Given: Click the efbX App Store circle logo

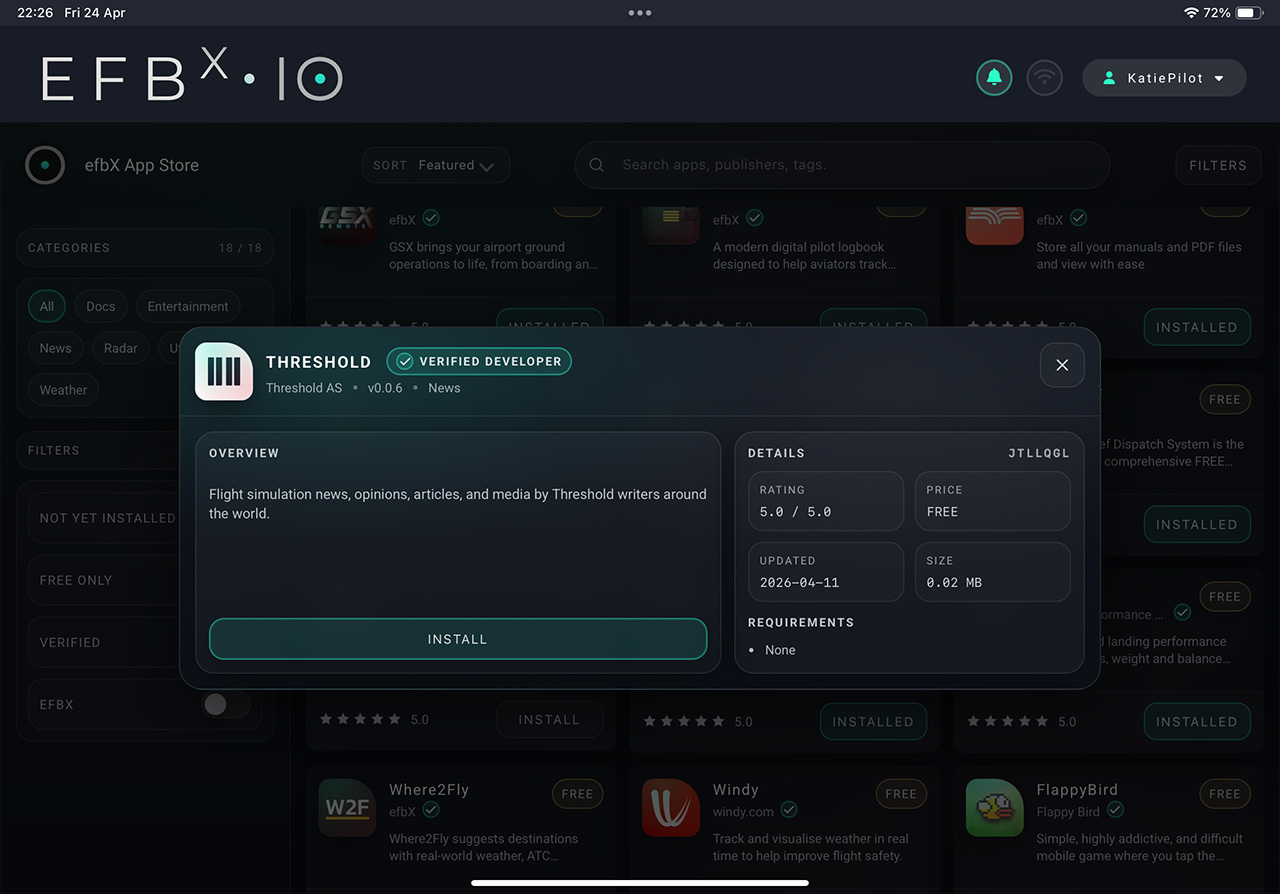Looking at the screenshot, I should (x=45, y=165).
